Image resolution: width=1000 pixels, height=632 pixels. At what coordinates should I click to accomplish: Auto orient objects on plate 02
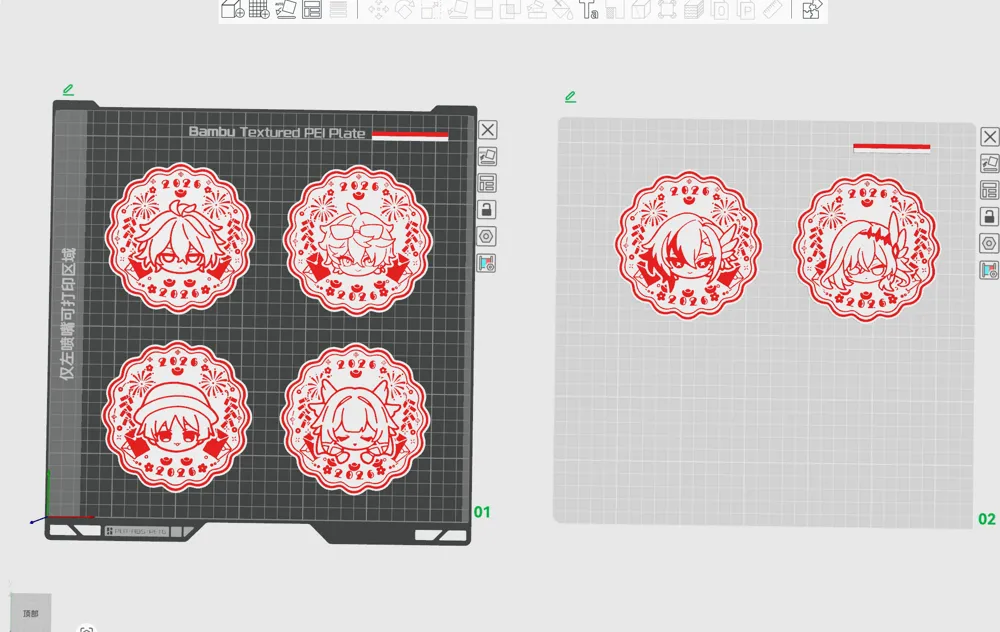[x=990, y=163]
